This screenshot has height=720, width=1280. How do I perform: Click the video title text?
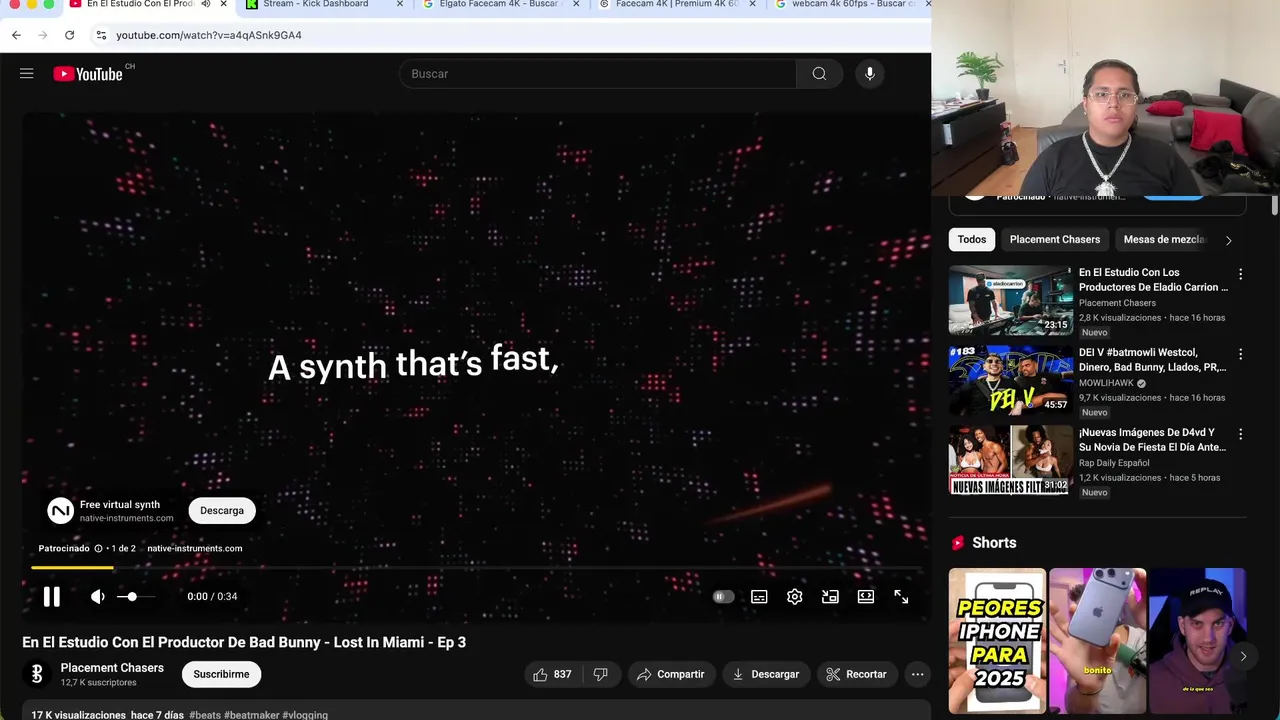pos(244,642)
